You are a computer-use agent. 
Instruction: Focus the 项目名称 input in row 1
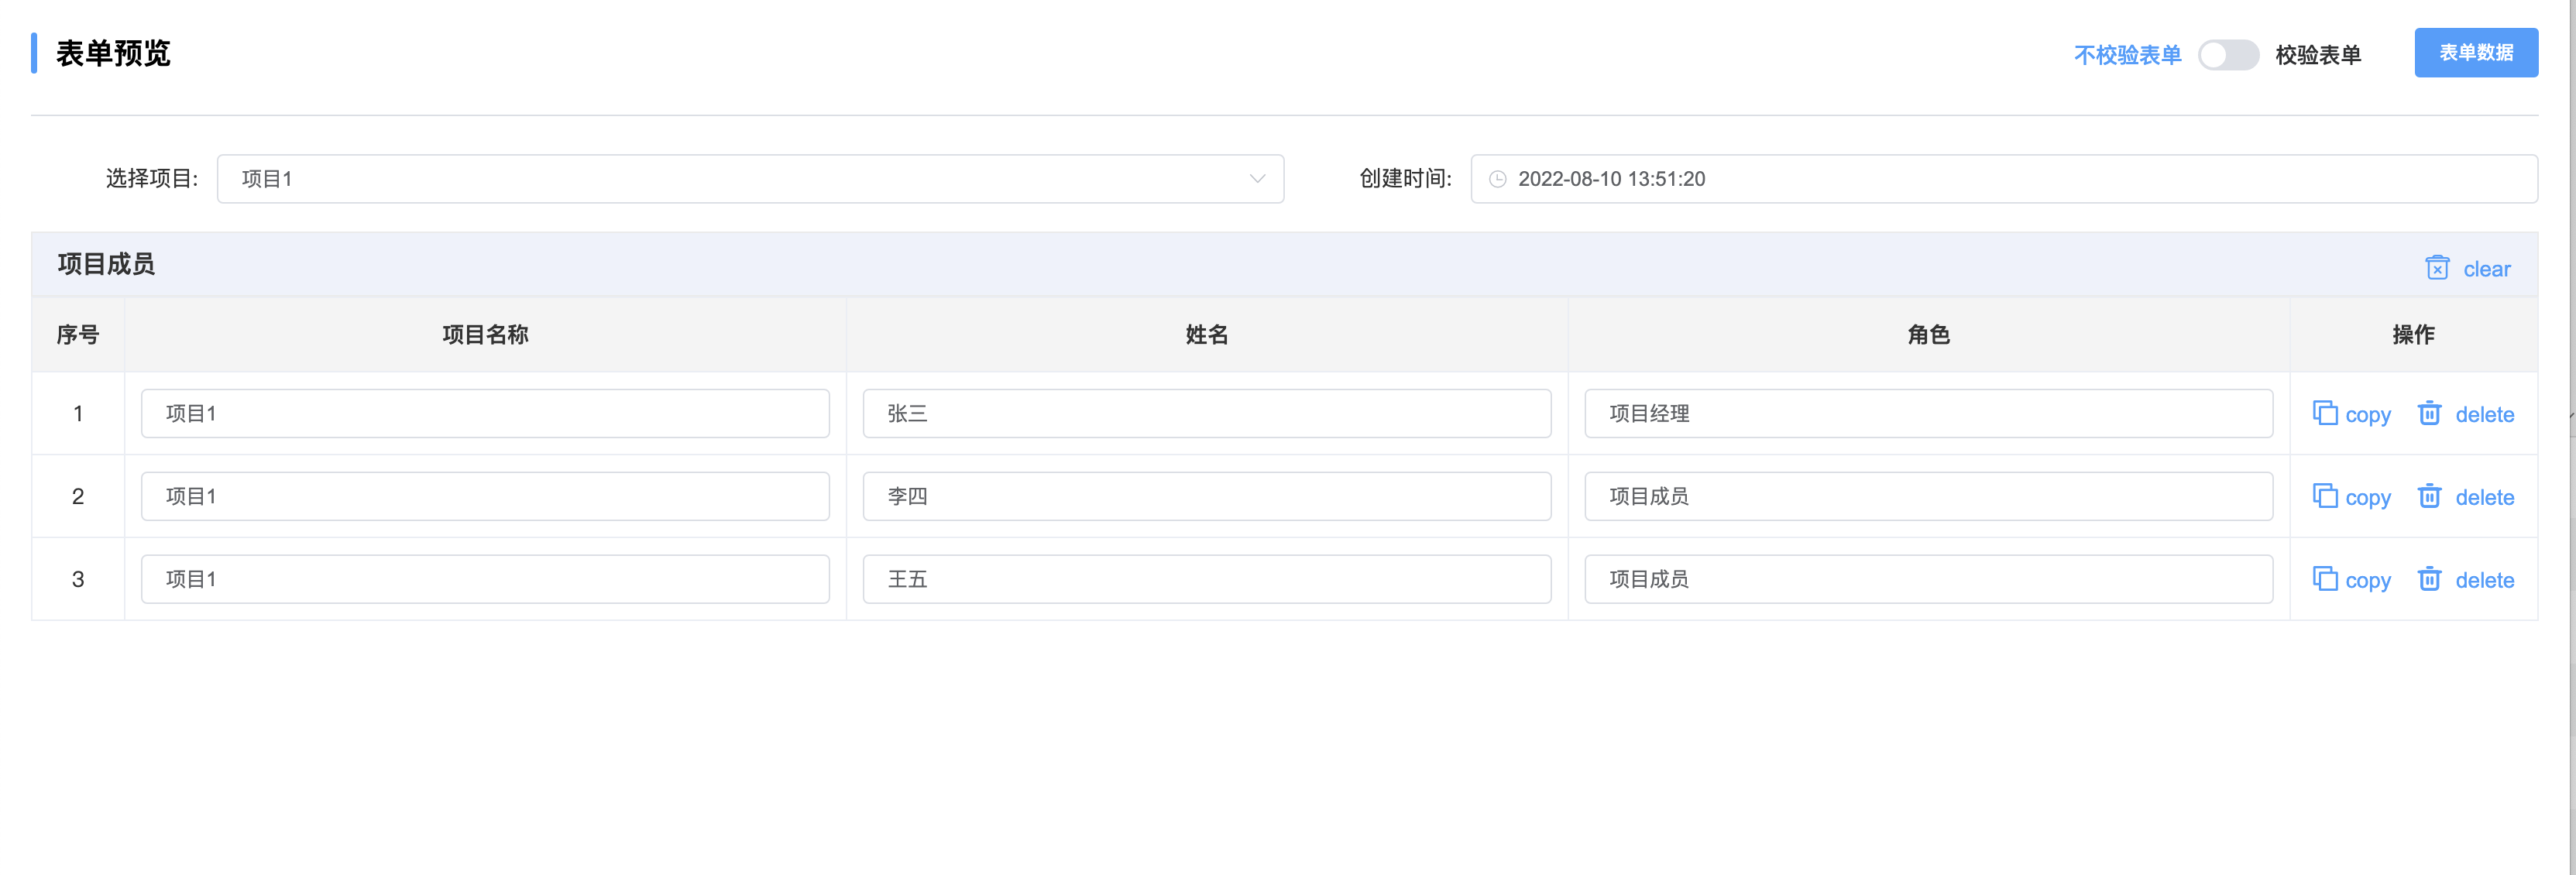pos(485,413)
